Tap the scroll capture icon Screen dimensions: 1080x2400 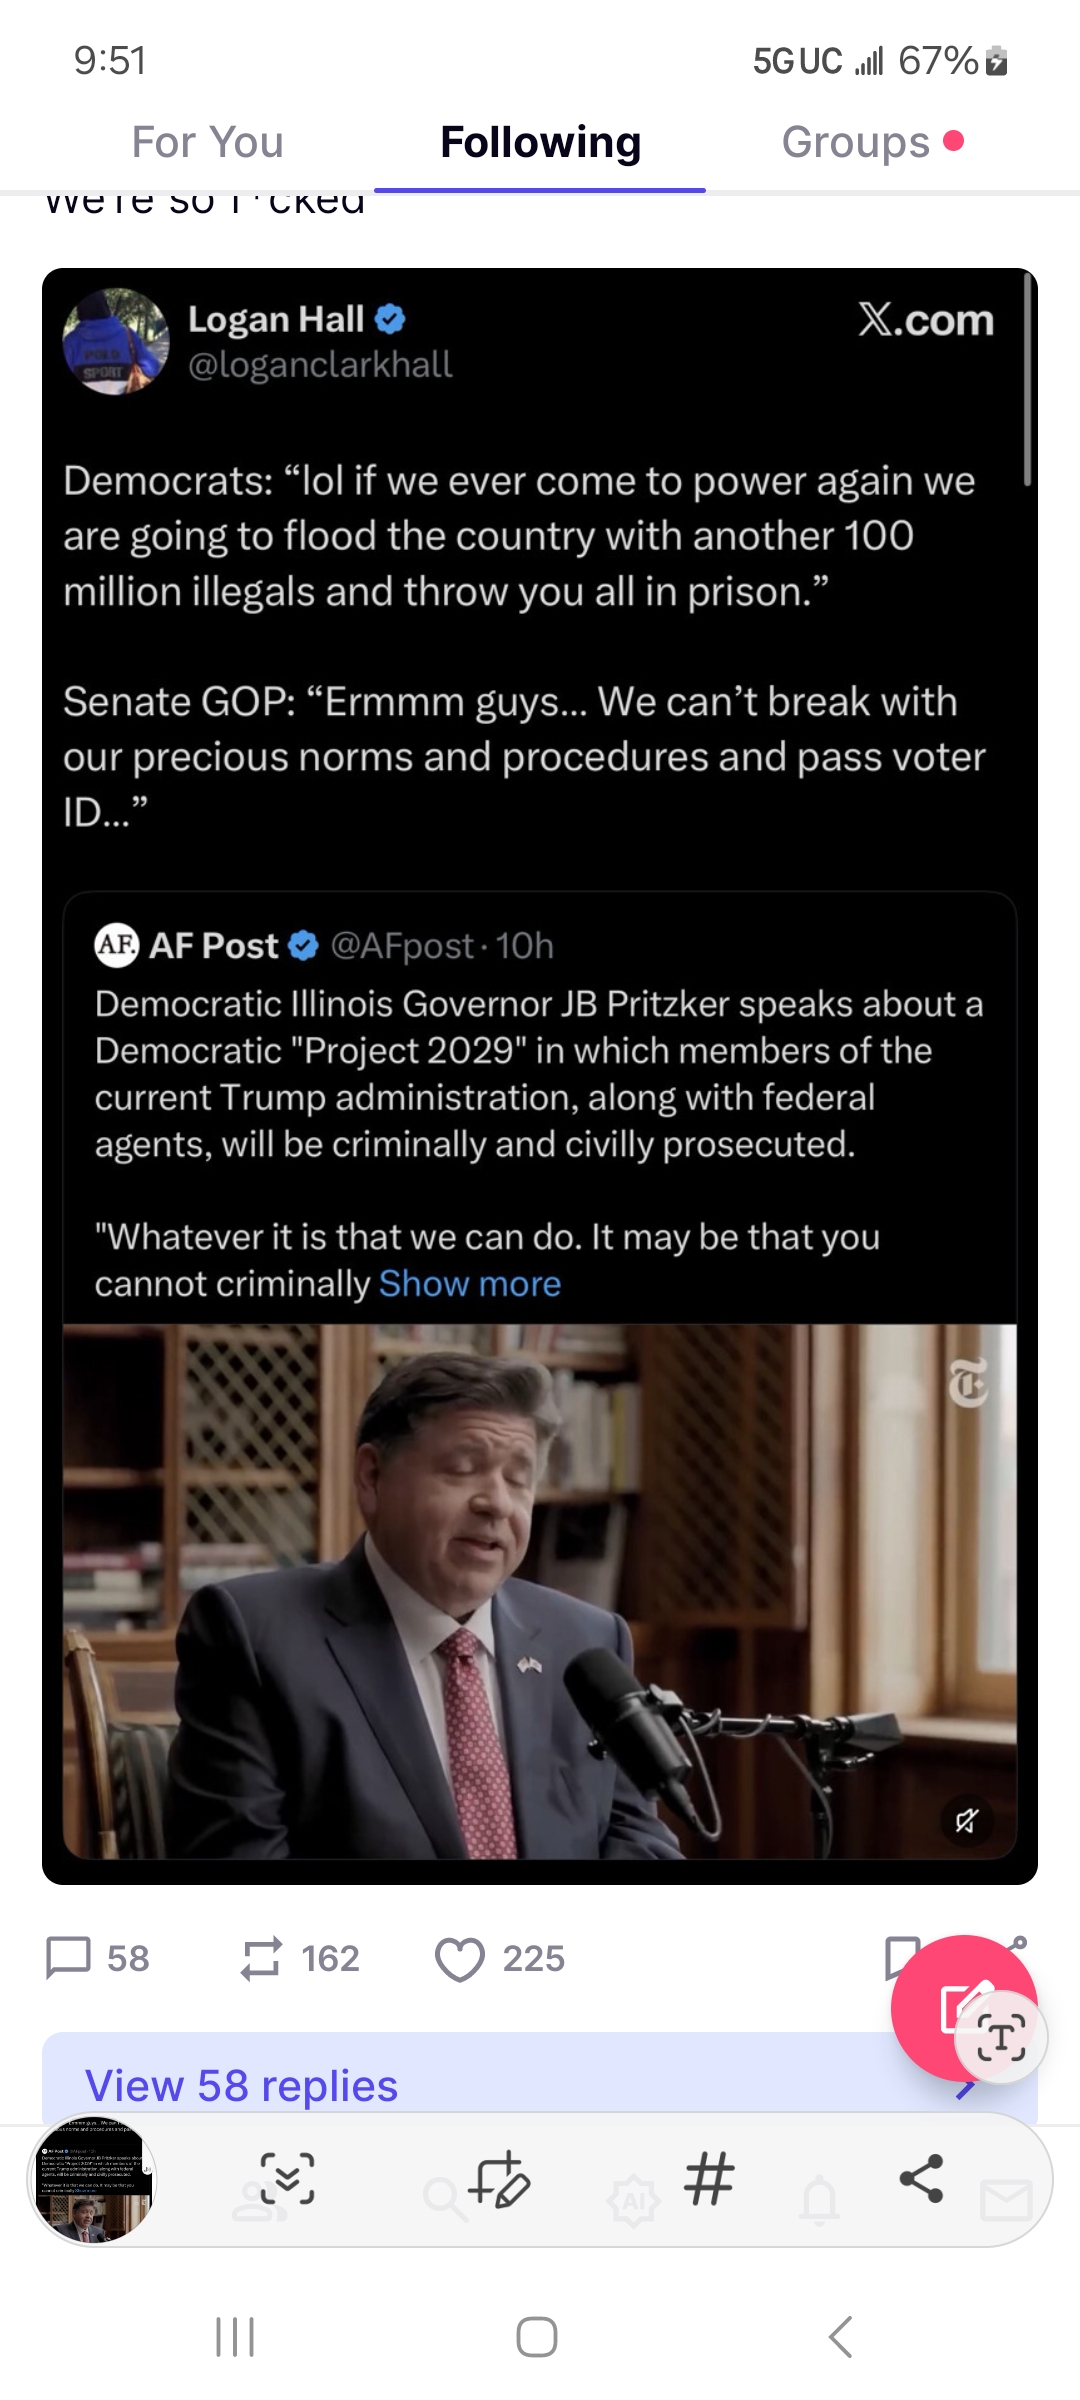click(x=287, y=2179)
